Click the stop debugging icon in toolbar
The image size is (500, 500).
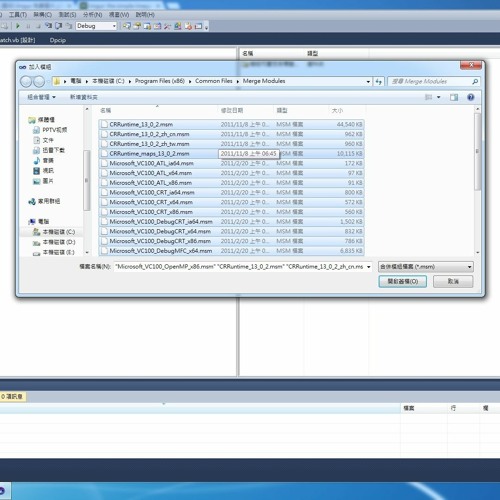click(x=38, y=26)
